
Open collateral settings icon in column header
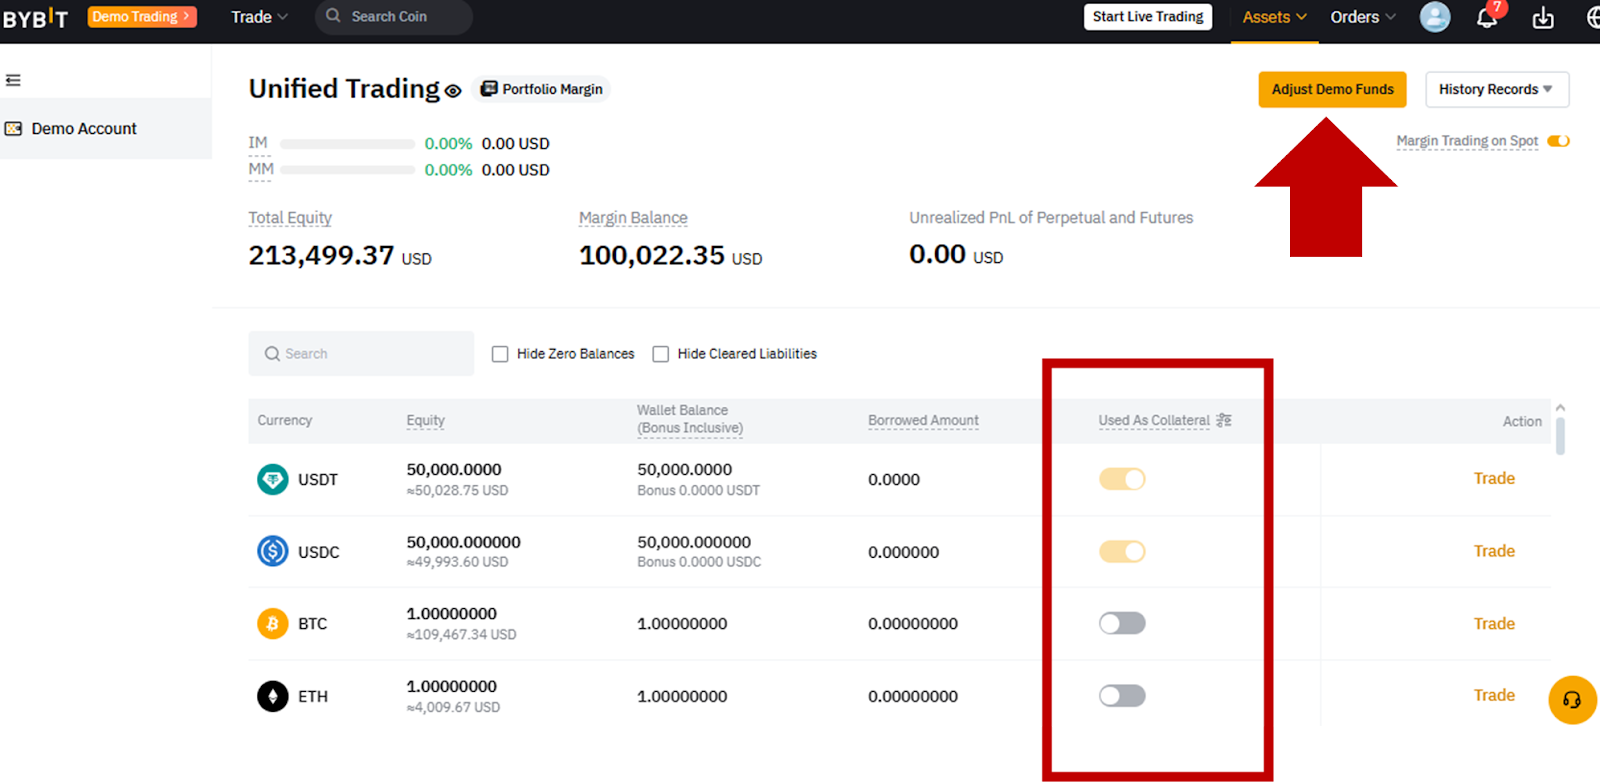1224,421
